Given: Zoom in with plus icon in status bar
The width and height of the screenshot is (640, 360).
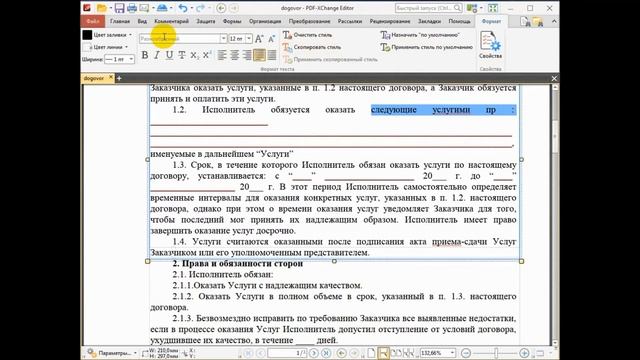Looking at the screenshot, I should point(524,353).
